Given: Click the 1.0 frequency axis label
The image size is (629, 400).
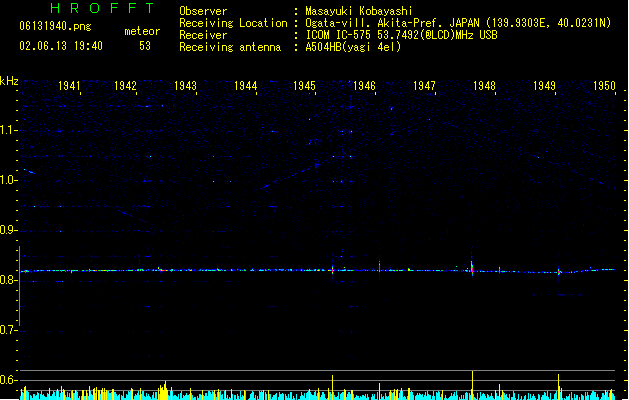Looking at the screenshot, I should click(x=8, y=180).
